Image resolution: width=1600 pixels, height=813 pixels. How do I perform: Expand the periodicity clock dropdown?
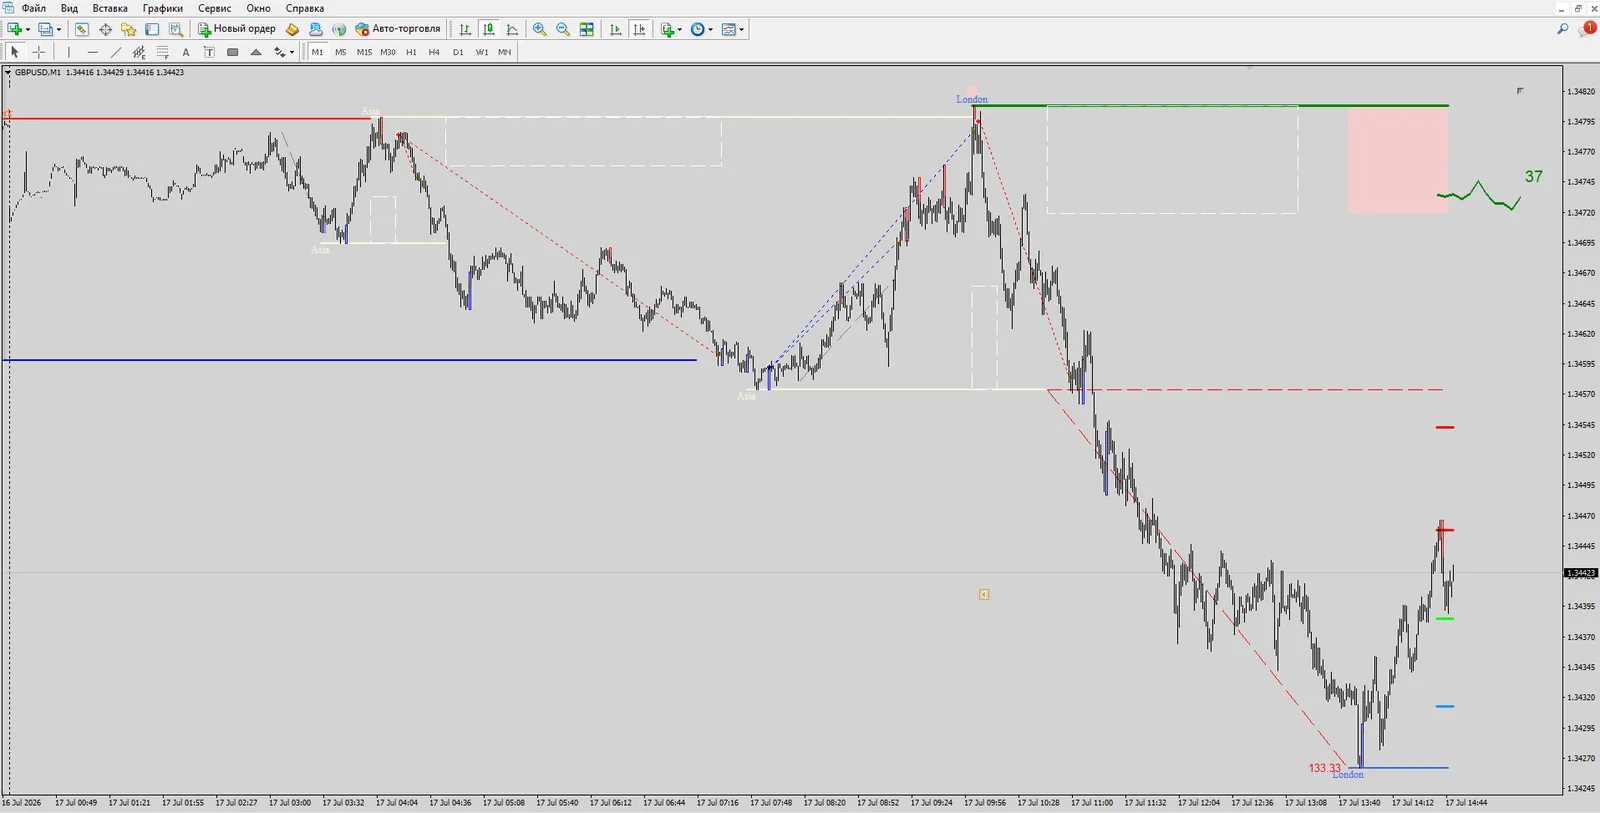click(x=711, y=29)
